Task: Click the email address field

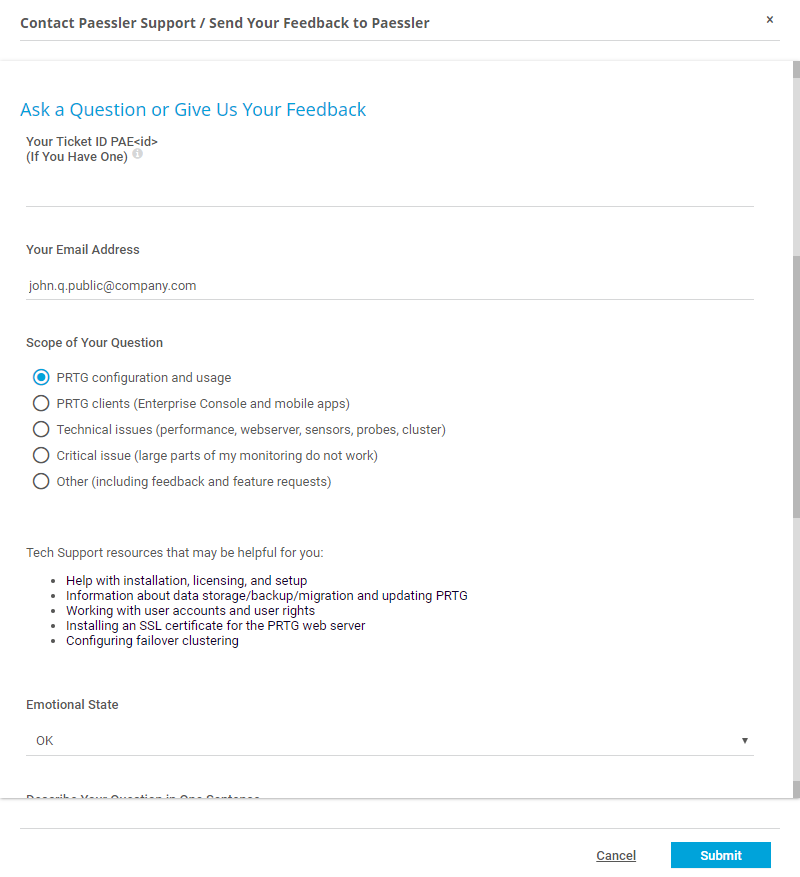Action: point(390,285)
